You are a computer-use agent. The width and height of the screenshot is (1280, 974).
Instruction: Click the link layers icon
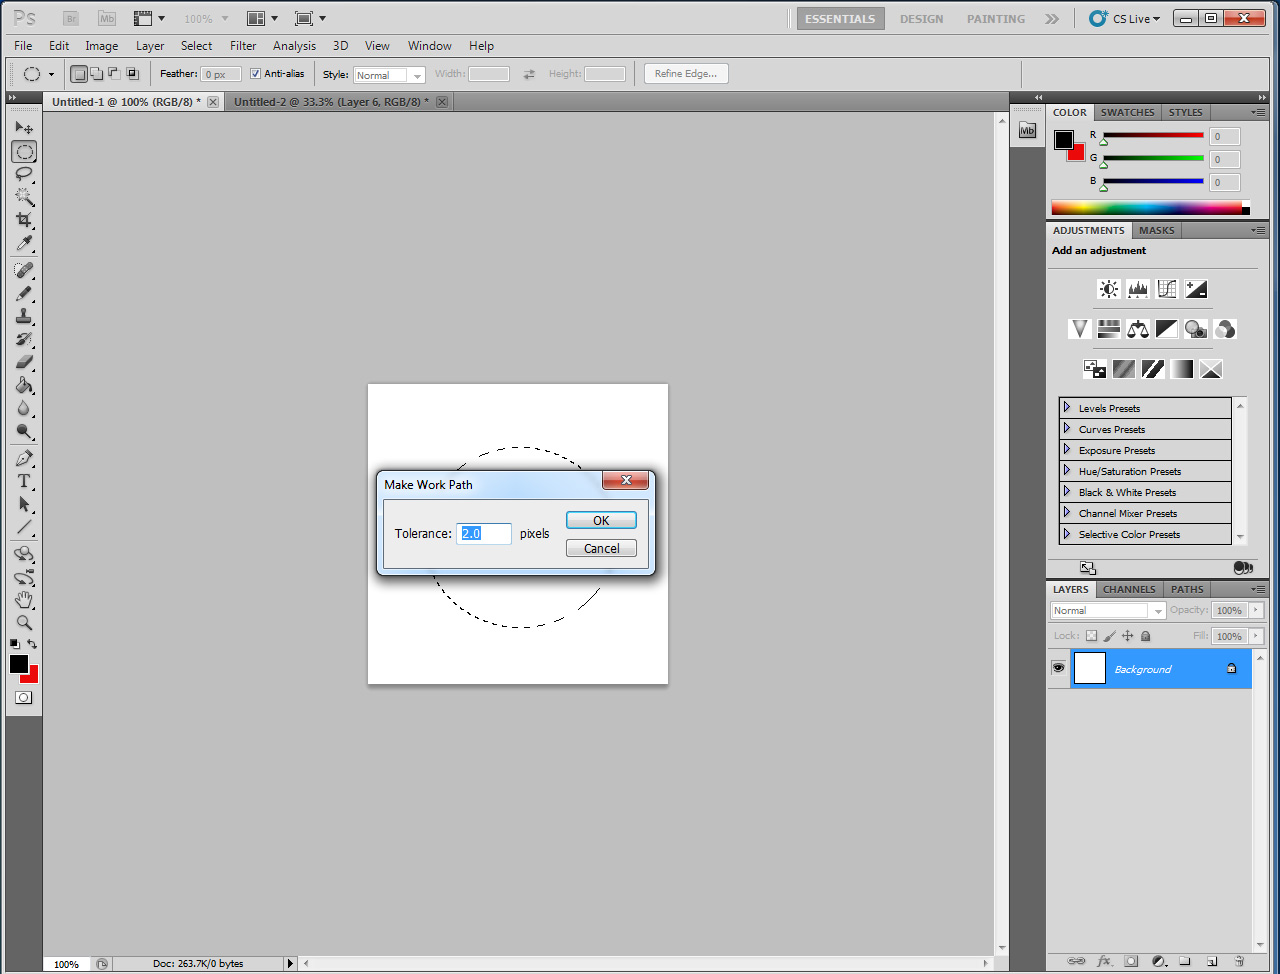pos(1076,961)
